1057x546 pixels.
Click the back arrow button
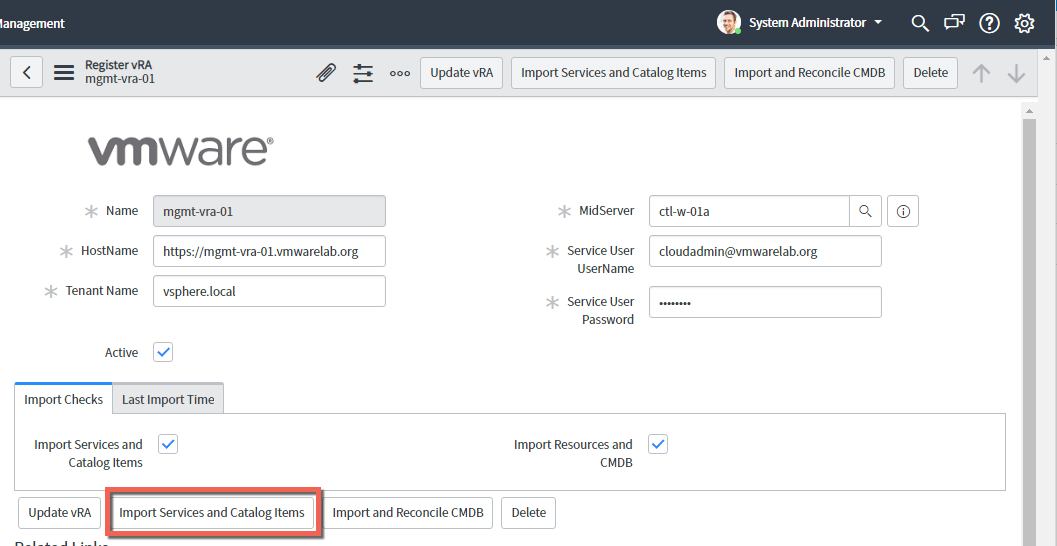pos(27,73)
